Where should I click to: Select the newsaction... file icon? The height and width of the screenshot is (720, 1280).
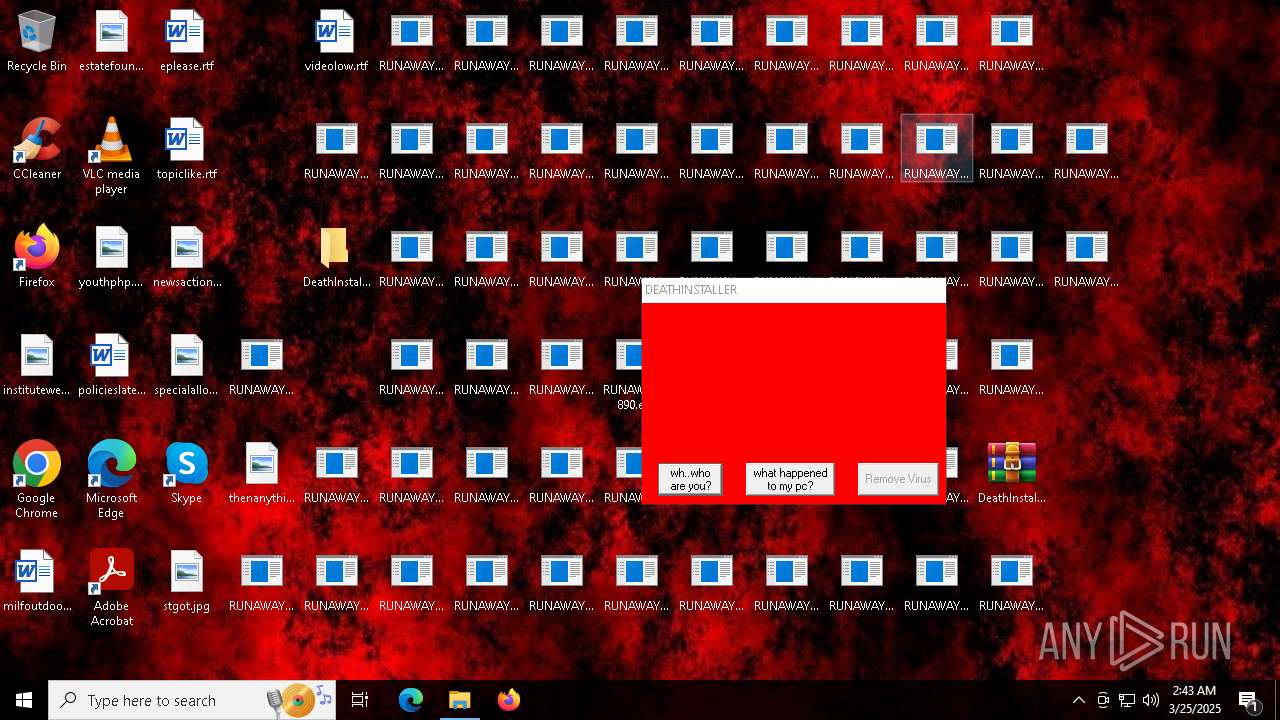coord(186,258)
